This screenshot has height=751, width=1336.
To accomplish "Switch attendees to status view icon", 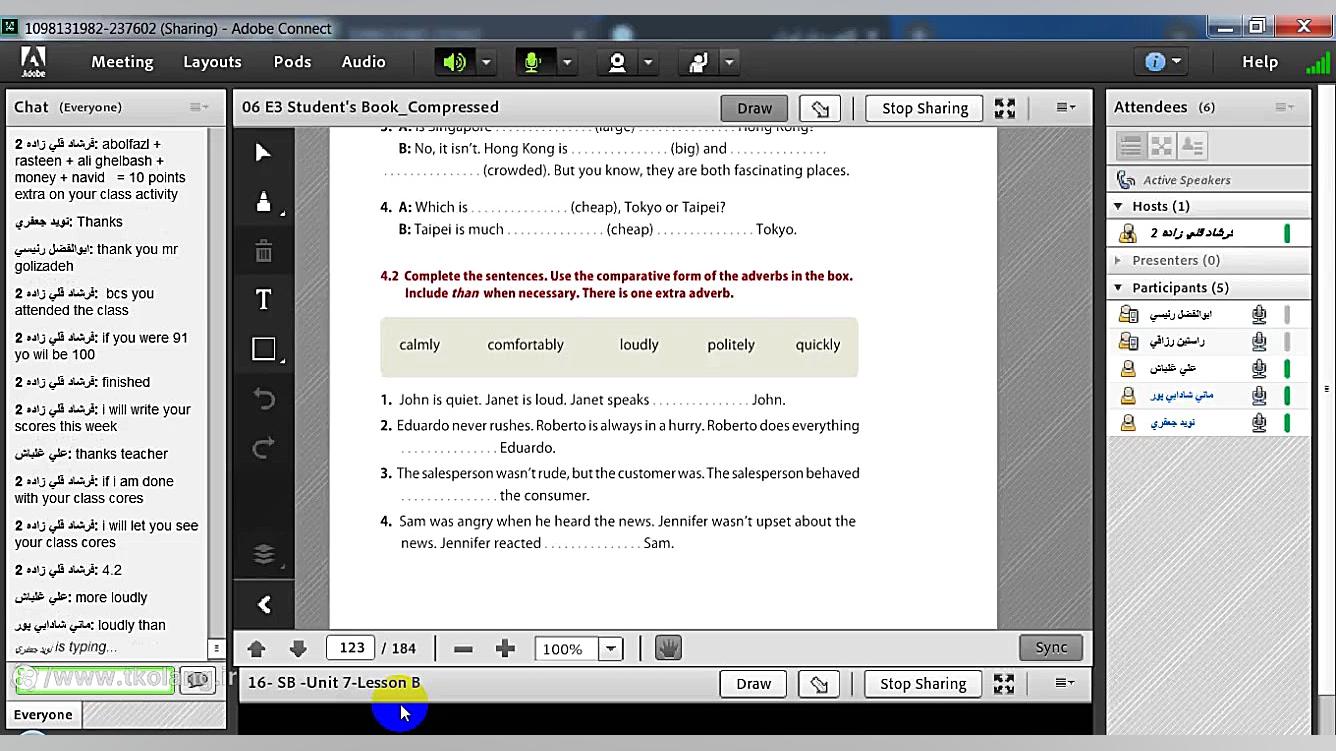I will [x=1192, y=146].
